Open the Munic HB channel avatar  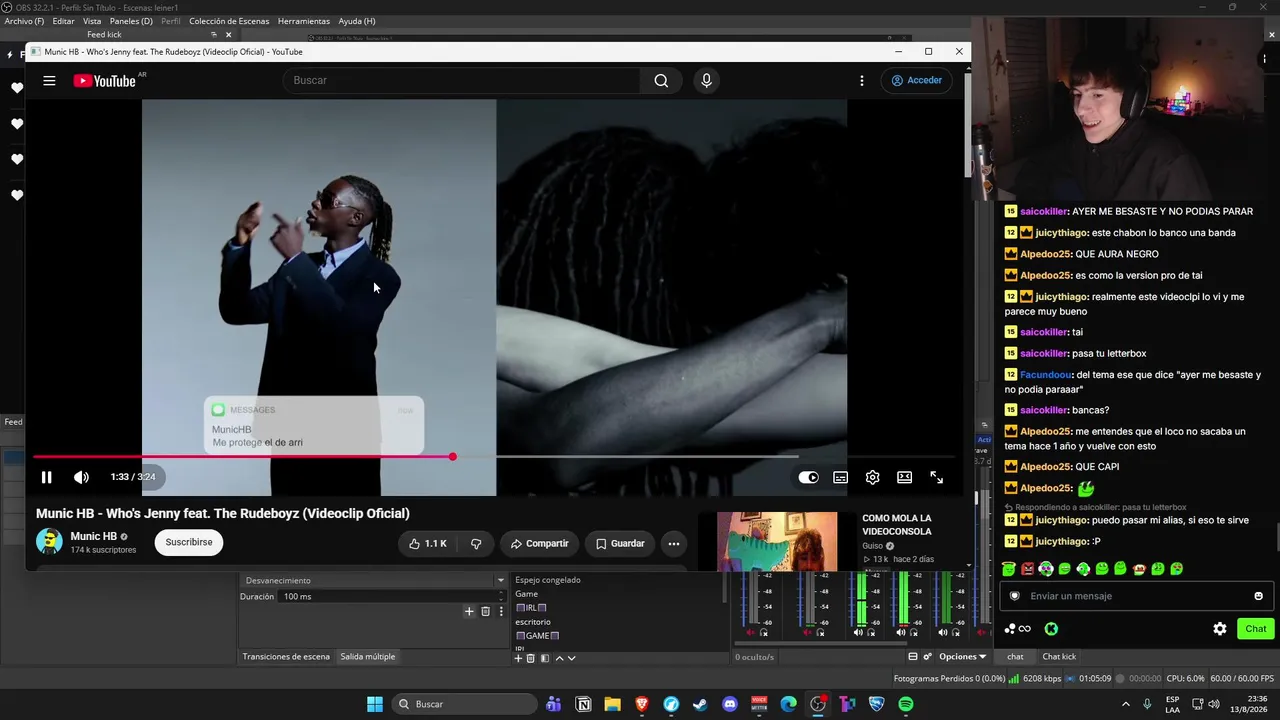coord(49,542)
